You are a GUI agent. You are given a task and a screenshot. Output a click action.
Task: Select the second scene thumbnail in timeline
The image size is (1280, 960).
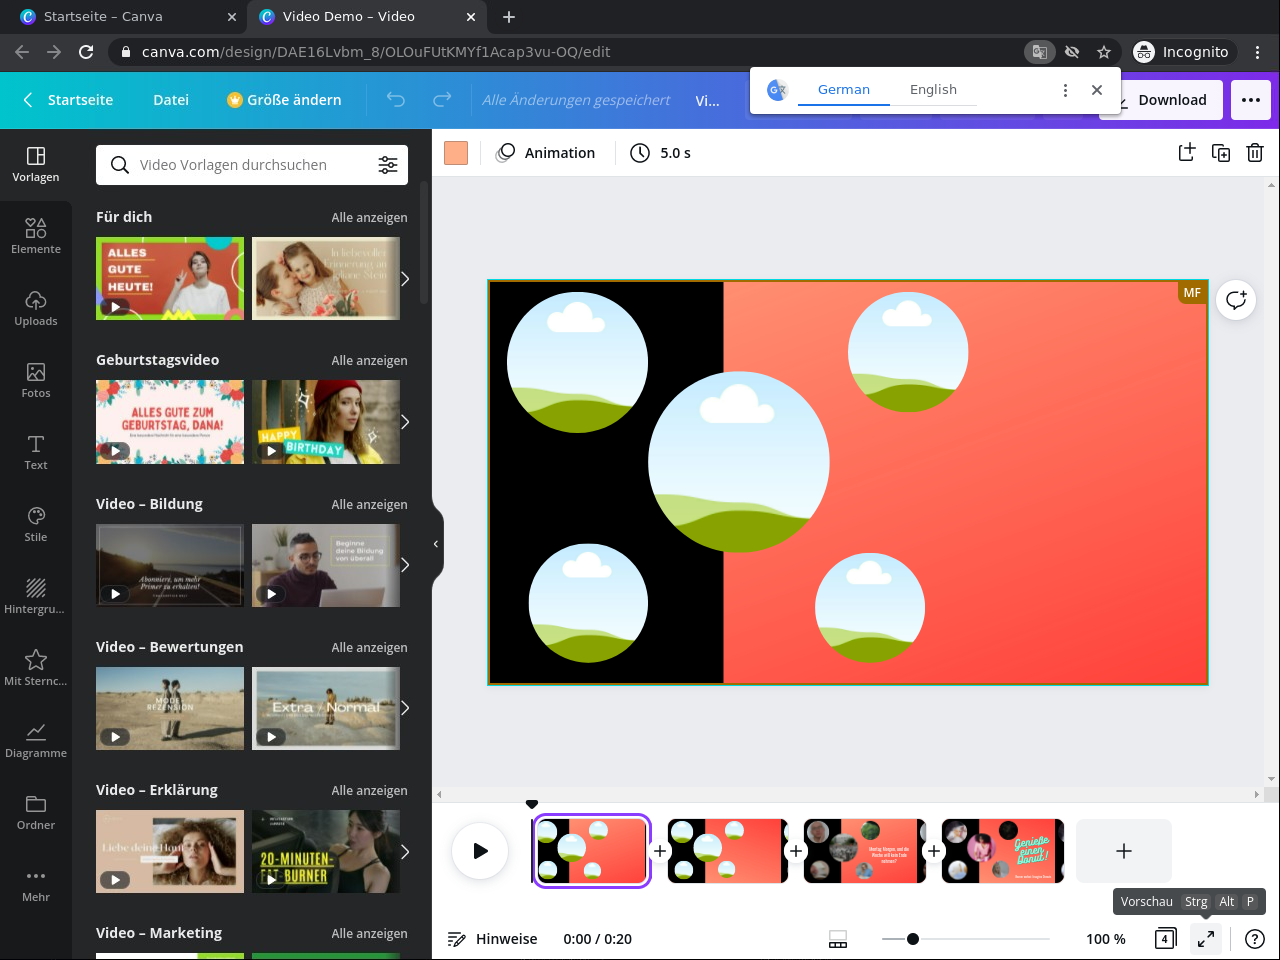pos(728,851)
